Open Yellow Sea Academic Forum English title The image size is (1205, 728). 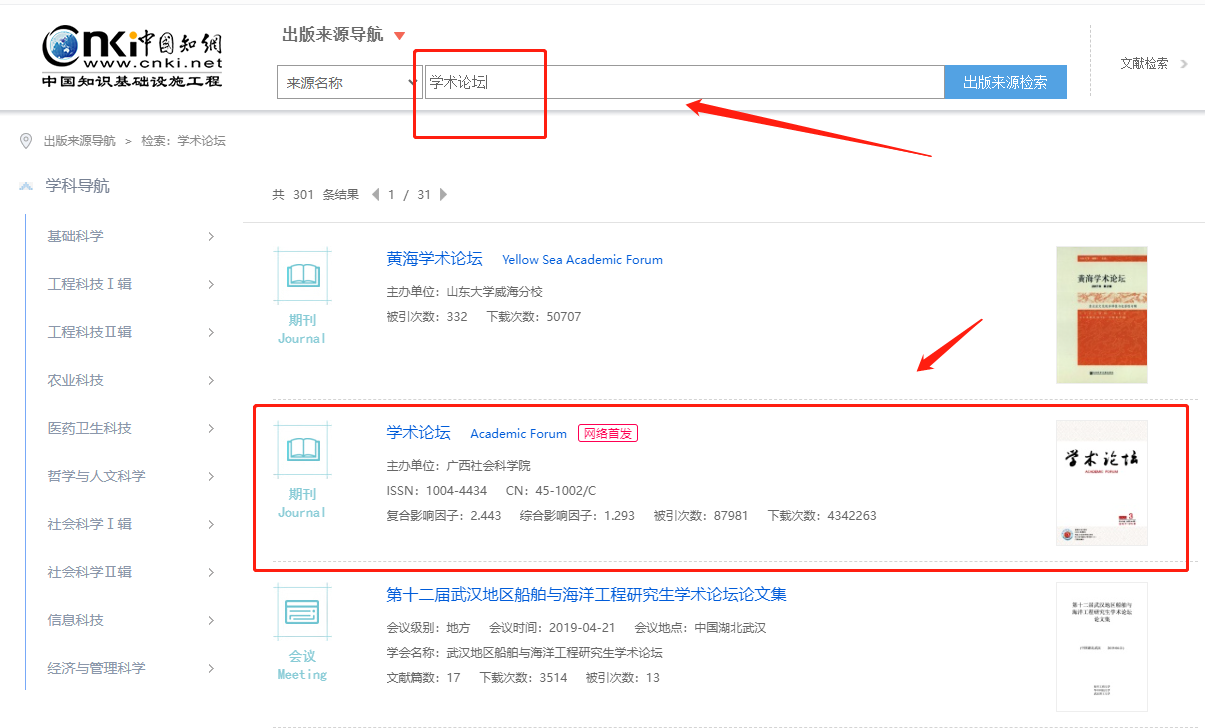coord(582,260)
